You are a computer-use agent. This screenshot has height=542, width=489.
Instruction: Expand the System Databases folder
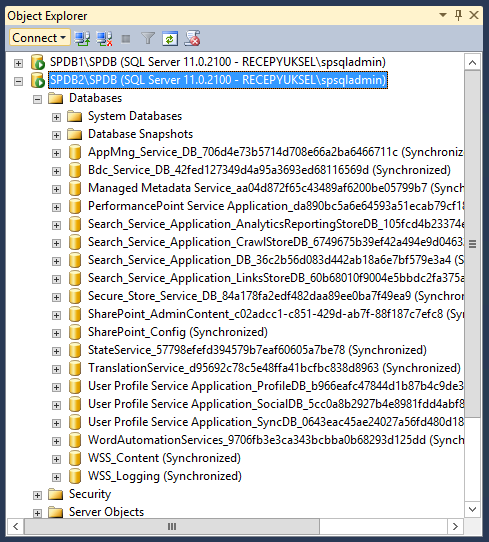pyautogui.click(x=56, y=117)
